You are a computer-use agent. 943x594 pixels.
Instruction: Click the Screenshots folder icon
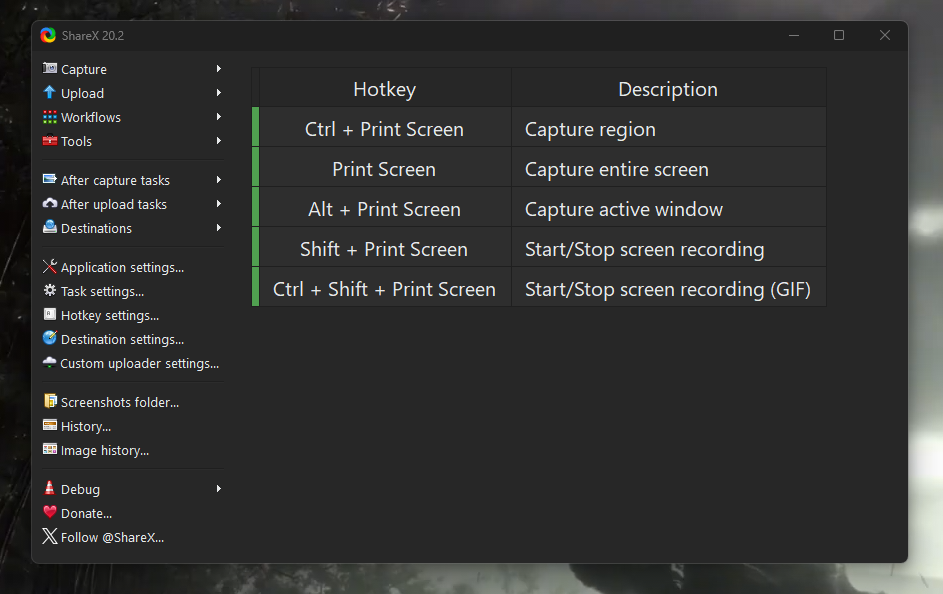50,401
